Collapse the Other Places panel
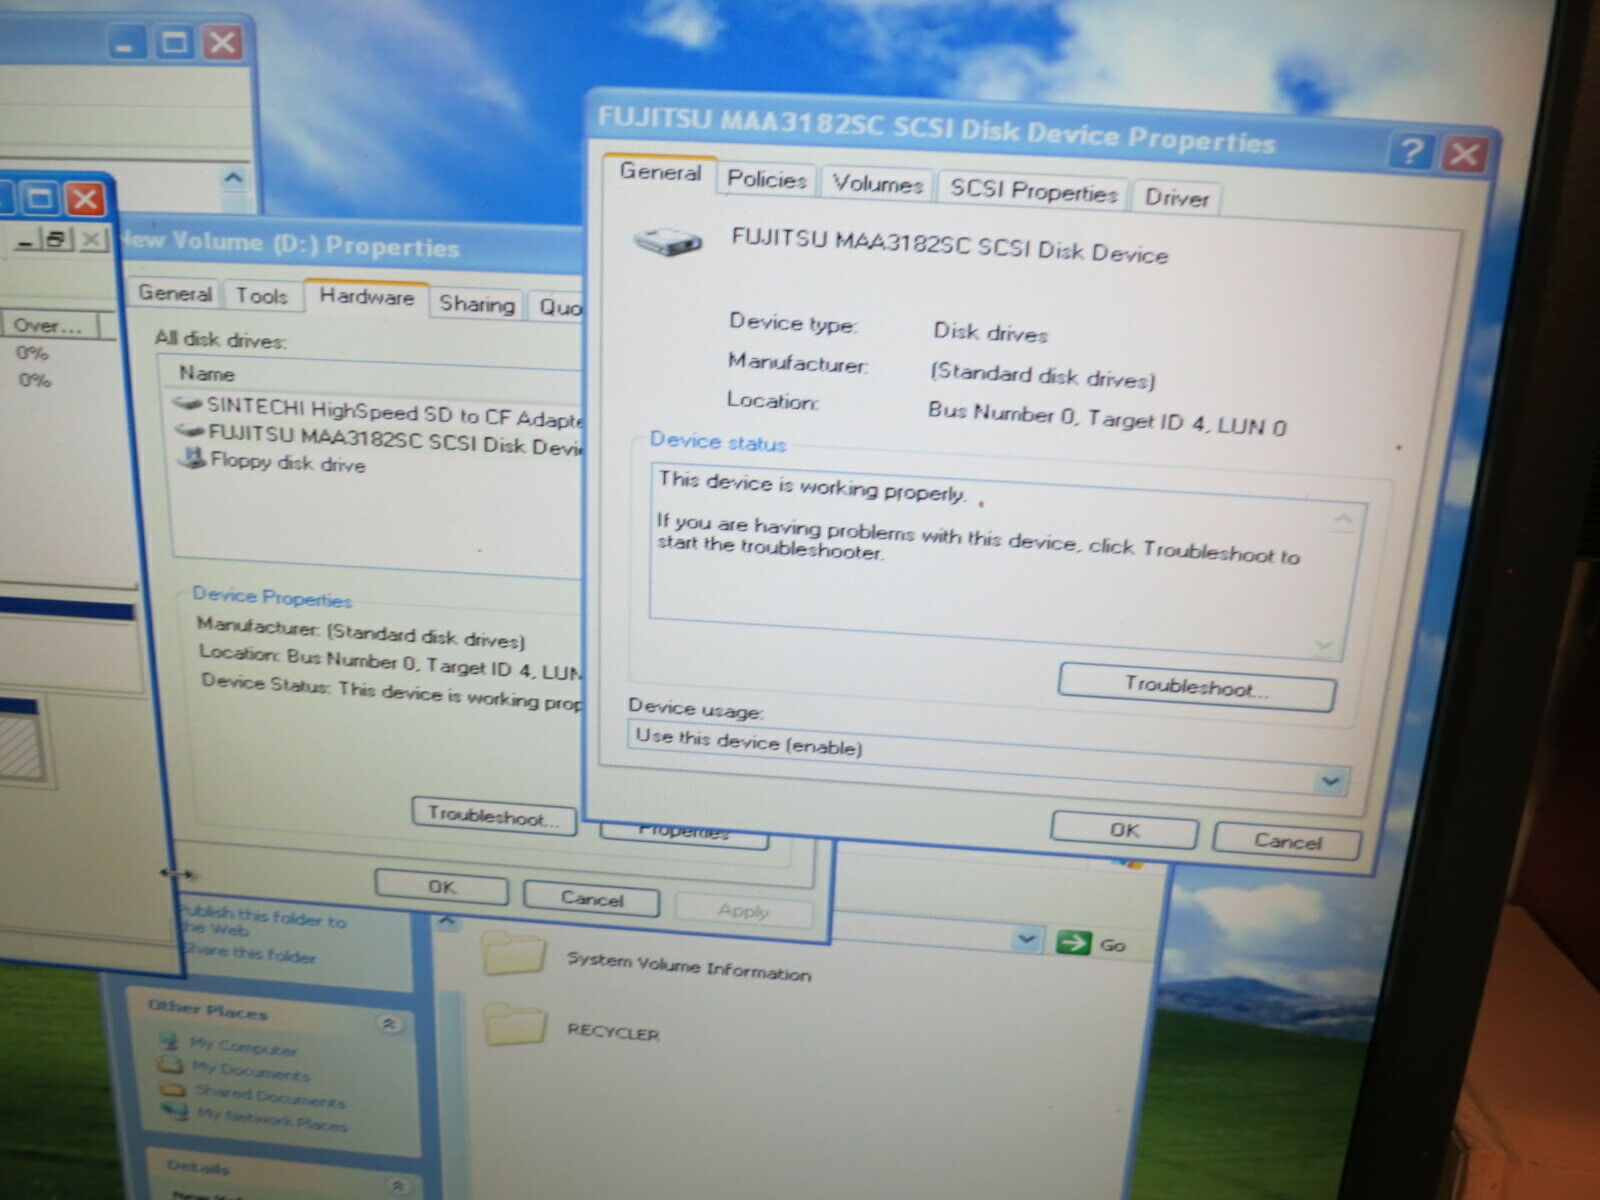Image resolution: width=1600 pixels, height=1200 pixels. click(388, 1023)
